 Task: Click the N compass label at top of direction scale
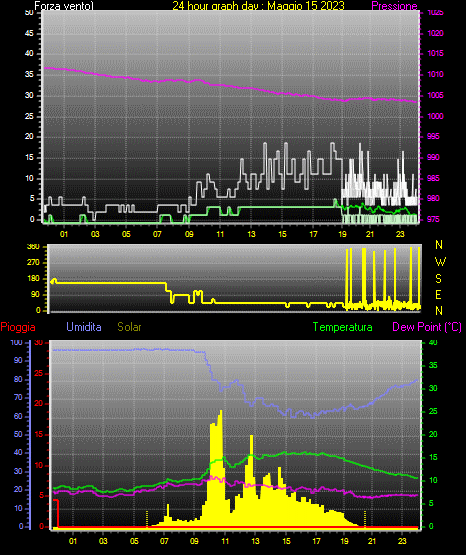pyautogui.click(x=439, y=245)
